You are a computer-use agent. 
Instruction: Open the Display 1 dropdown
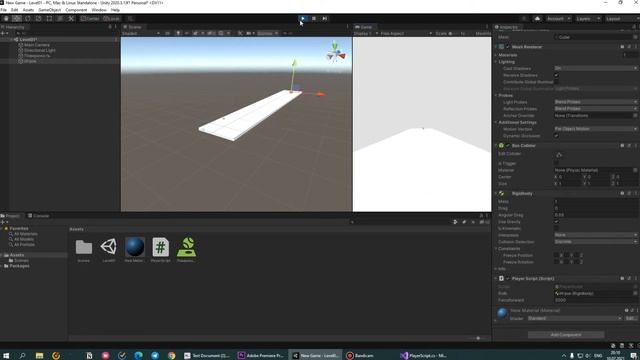click(366, 33)
